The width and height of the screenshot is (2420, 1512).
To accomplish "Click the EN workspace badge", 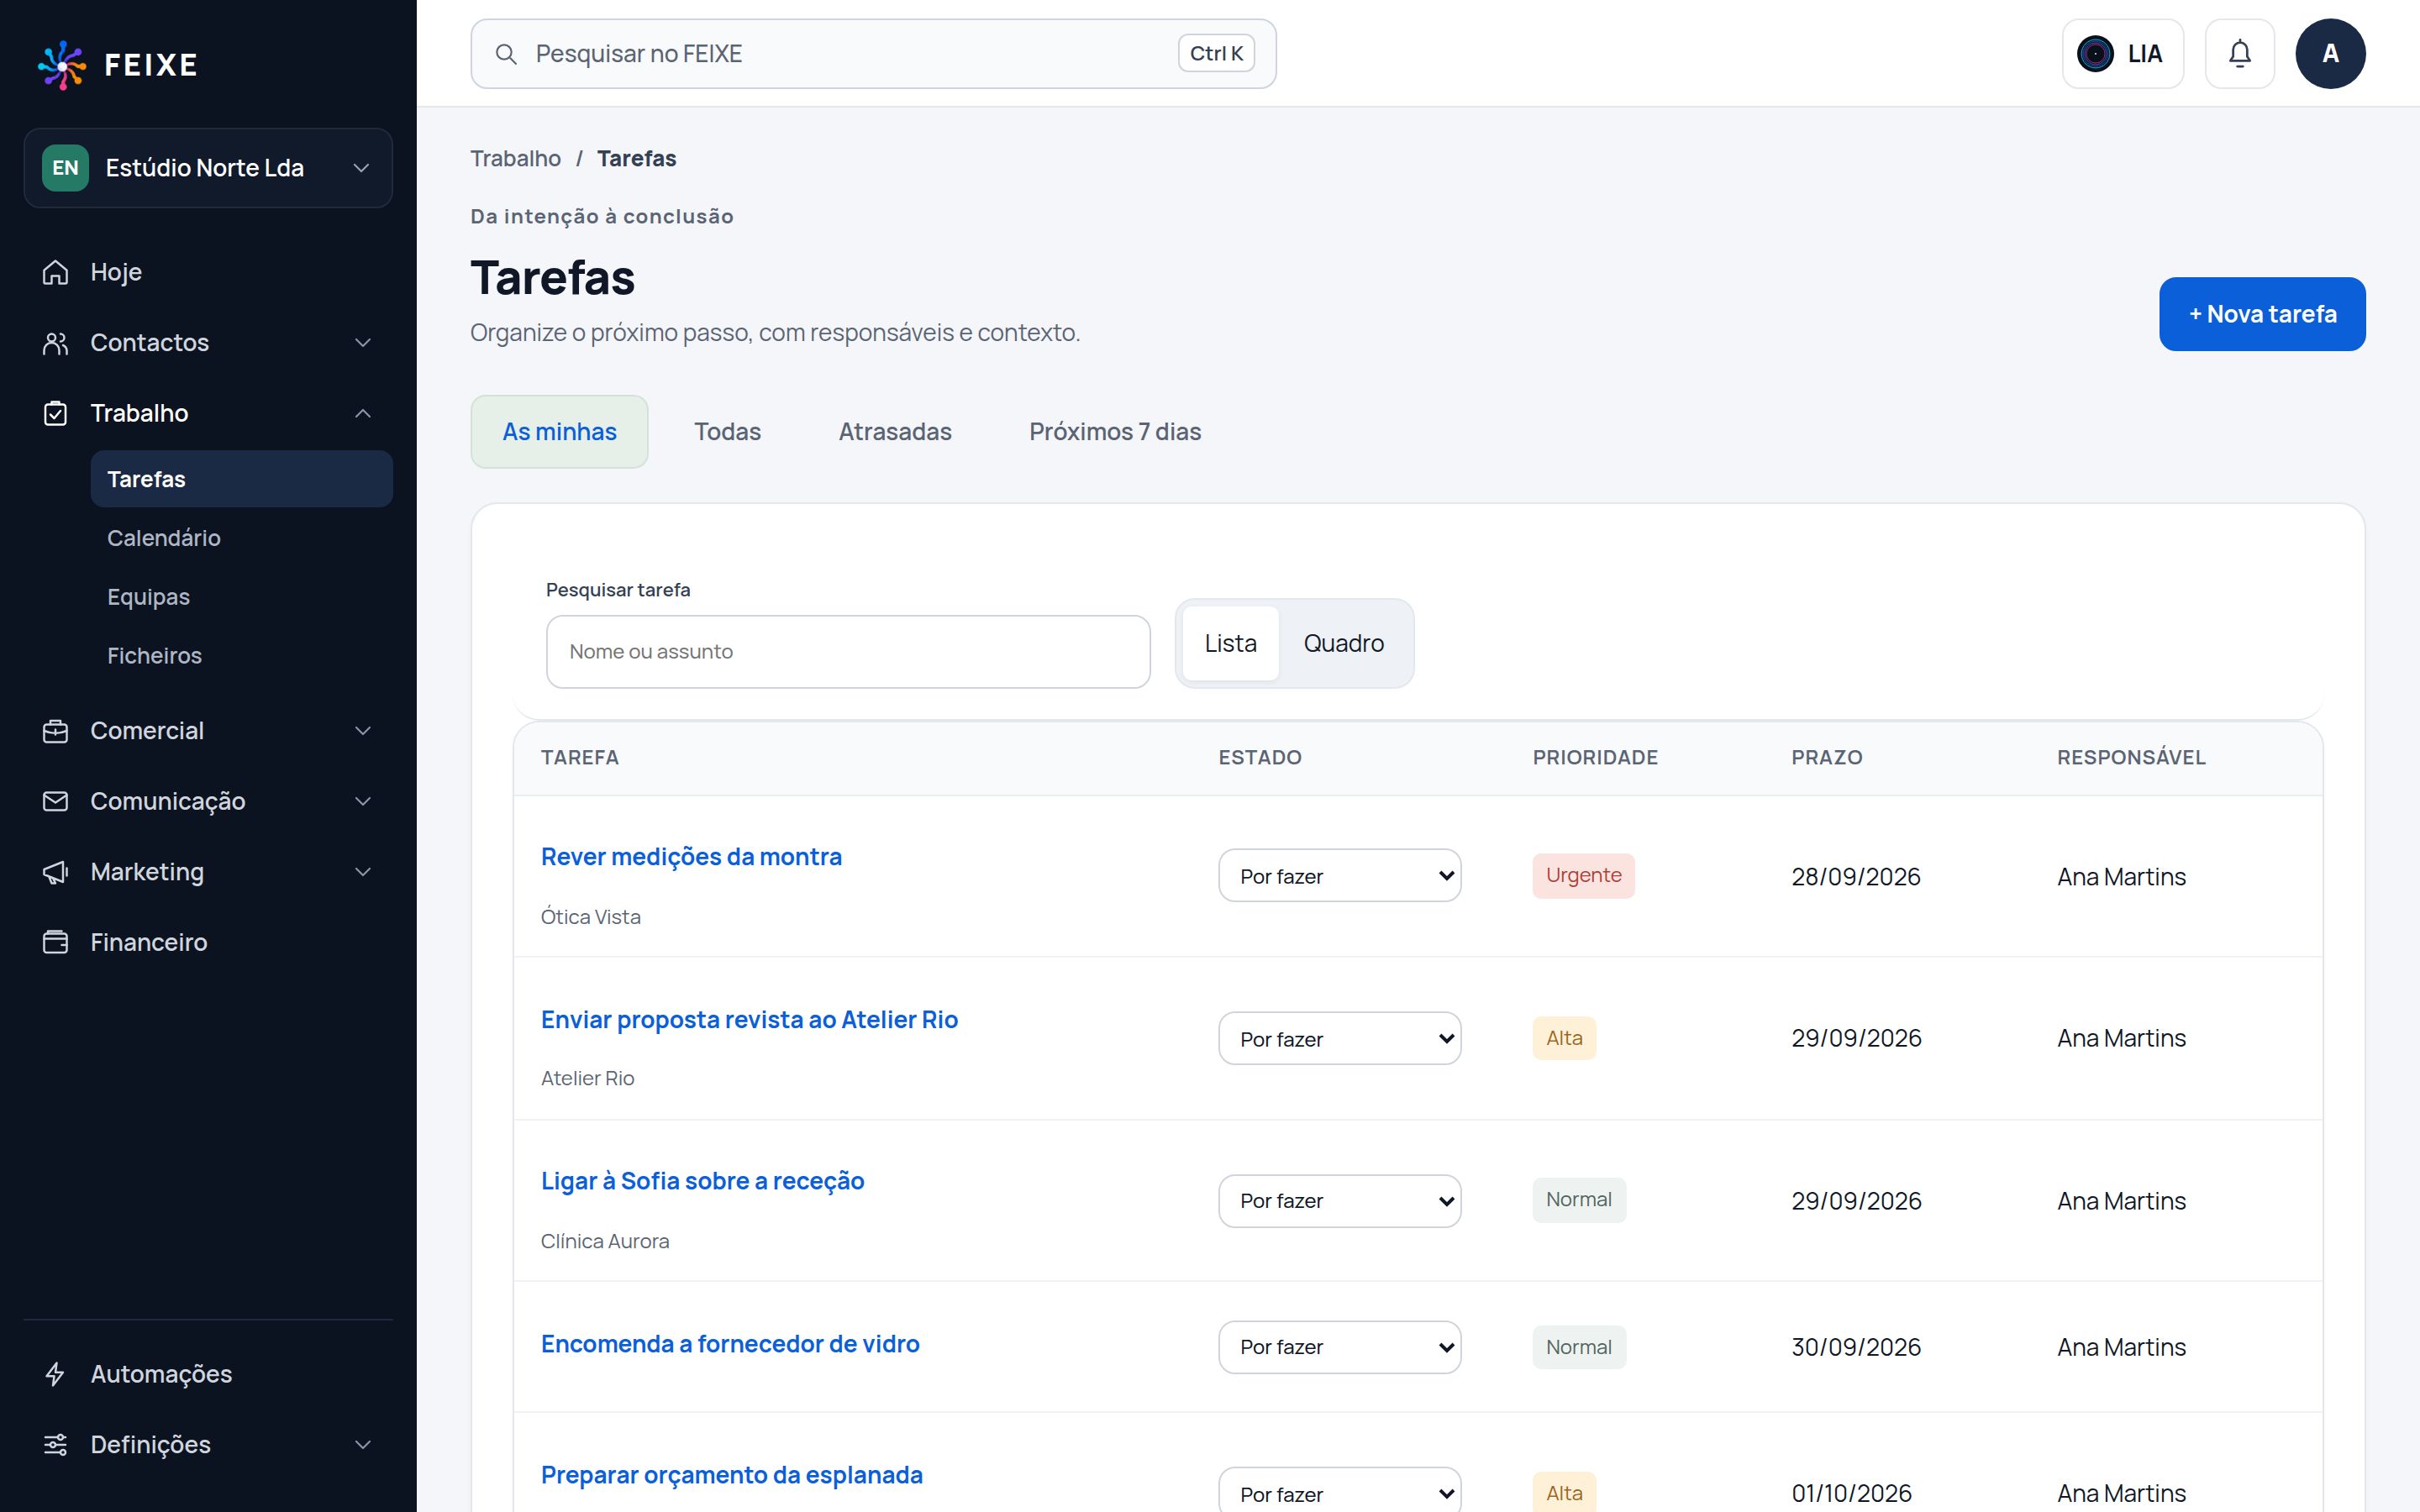I will coord(65,168).
